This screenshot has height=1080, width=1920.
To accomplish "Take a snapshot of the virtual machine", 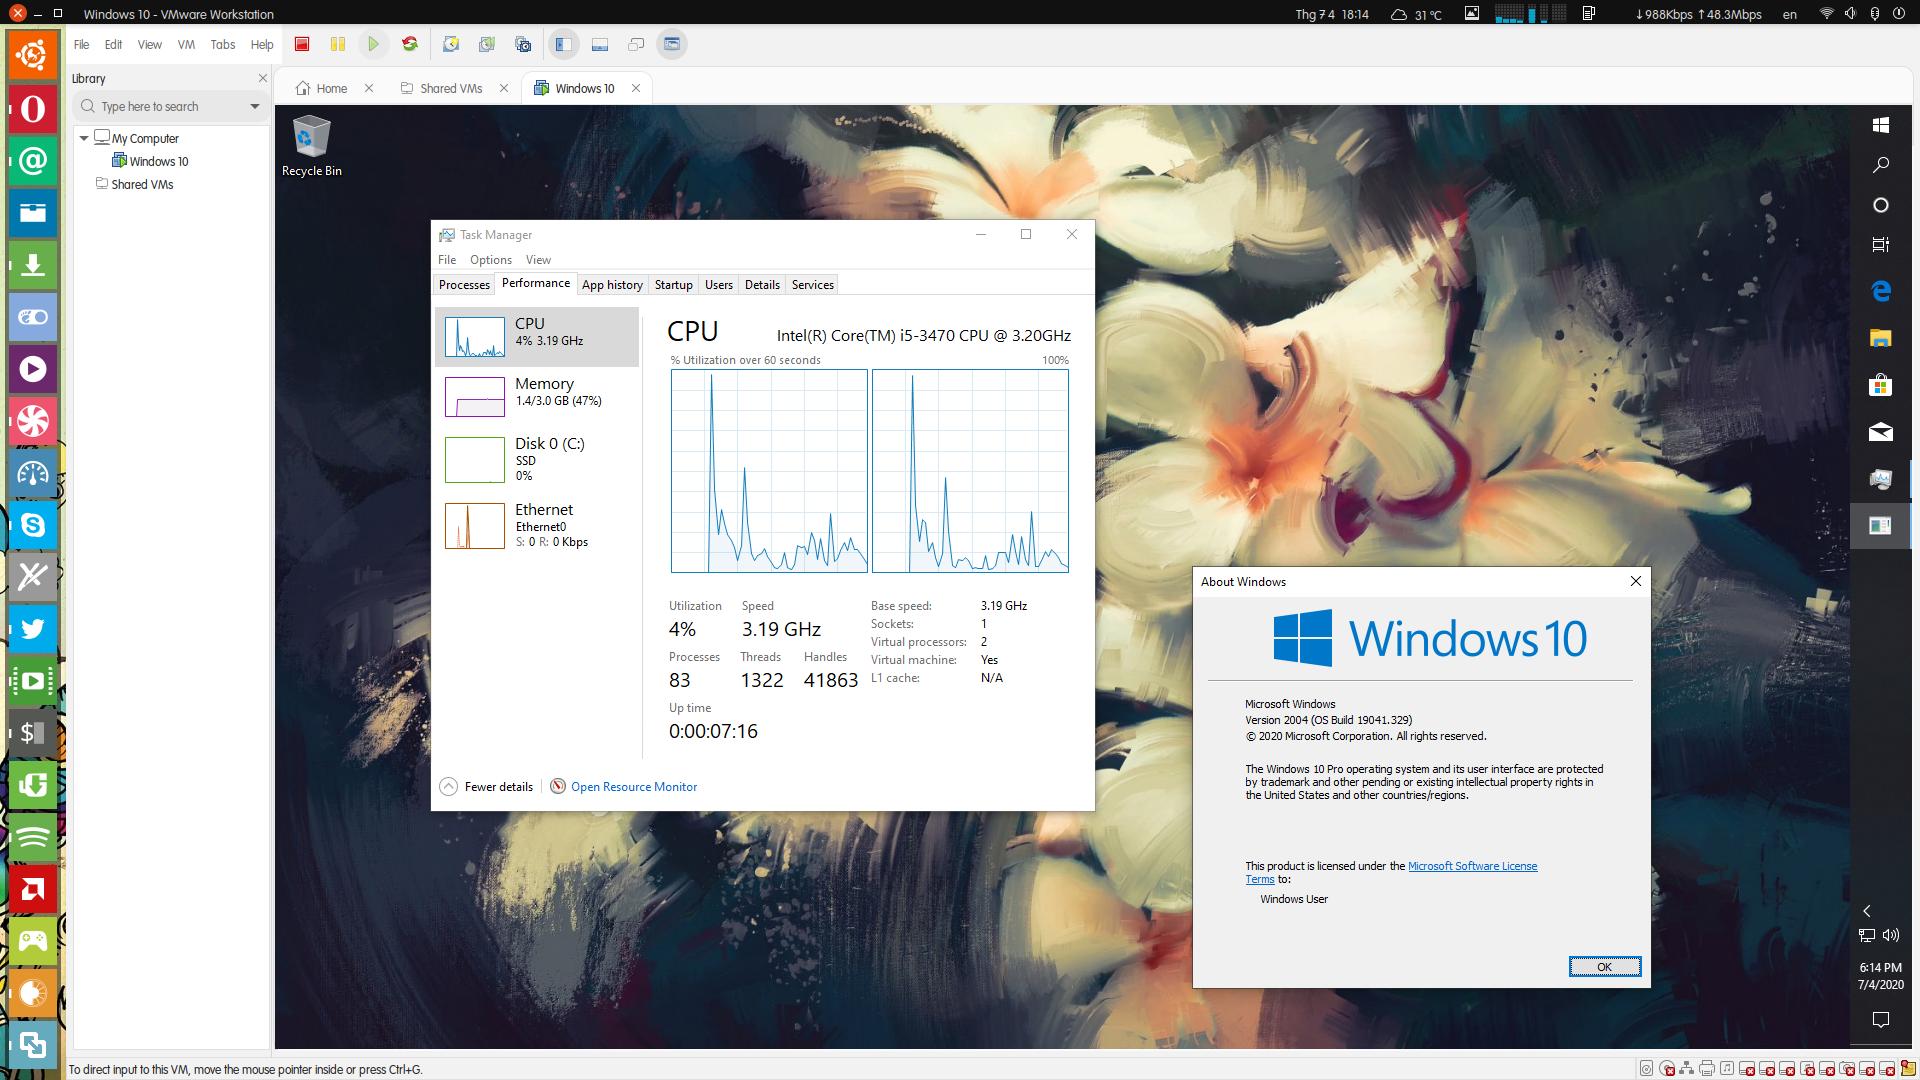I will click(x=451, y=44).
